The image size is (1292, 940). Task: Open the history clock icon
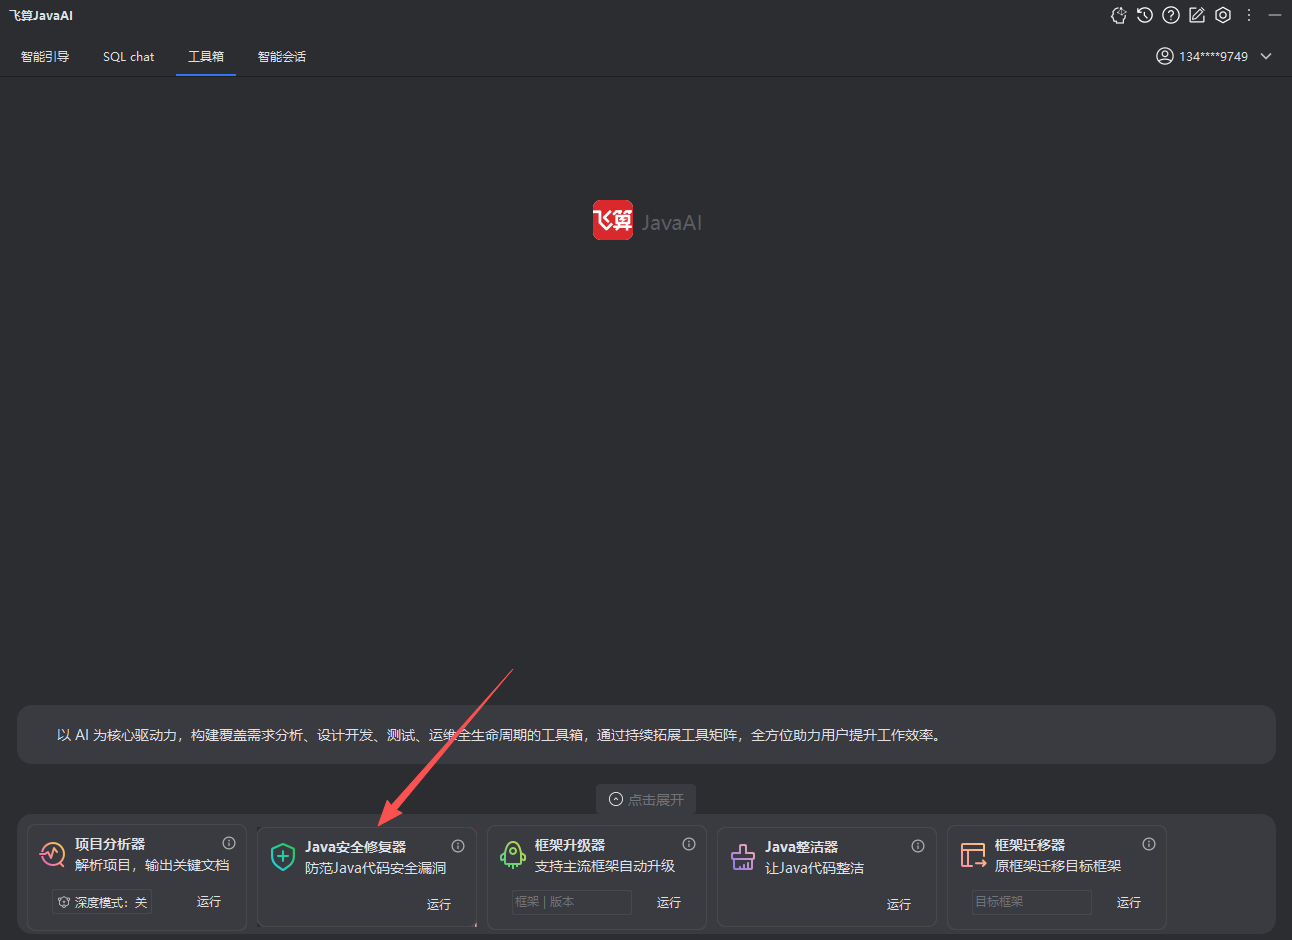1145,15
